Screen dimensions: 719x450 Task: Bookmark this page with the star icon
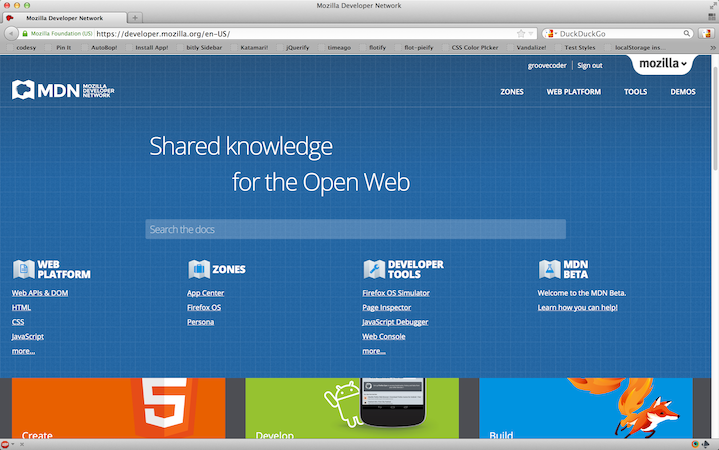coord(521,33)
